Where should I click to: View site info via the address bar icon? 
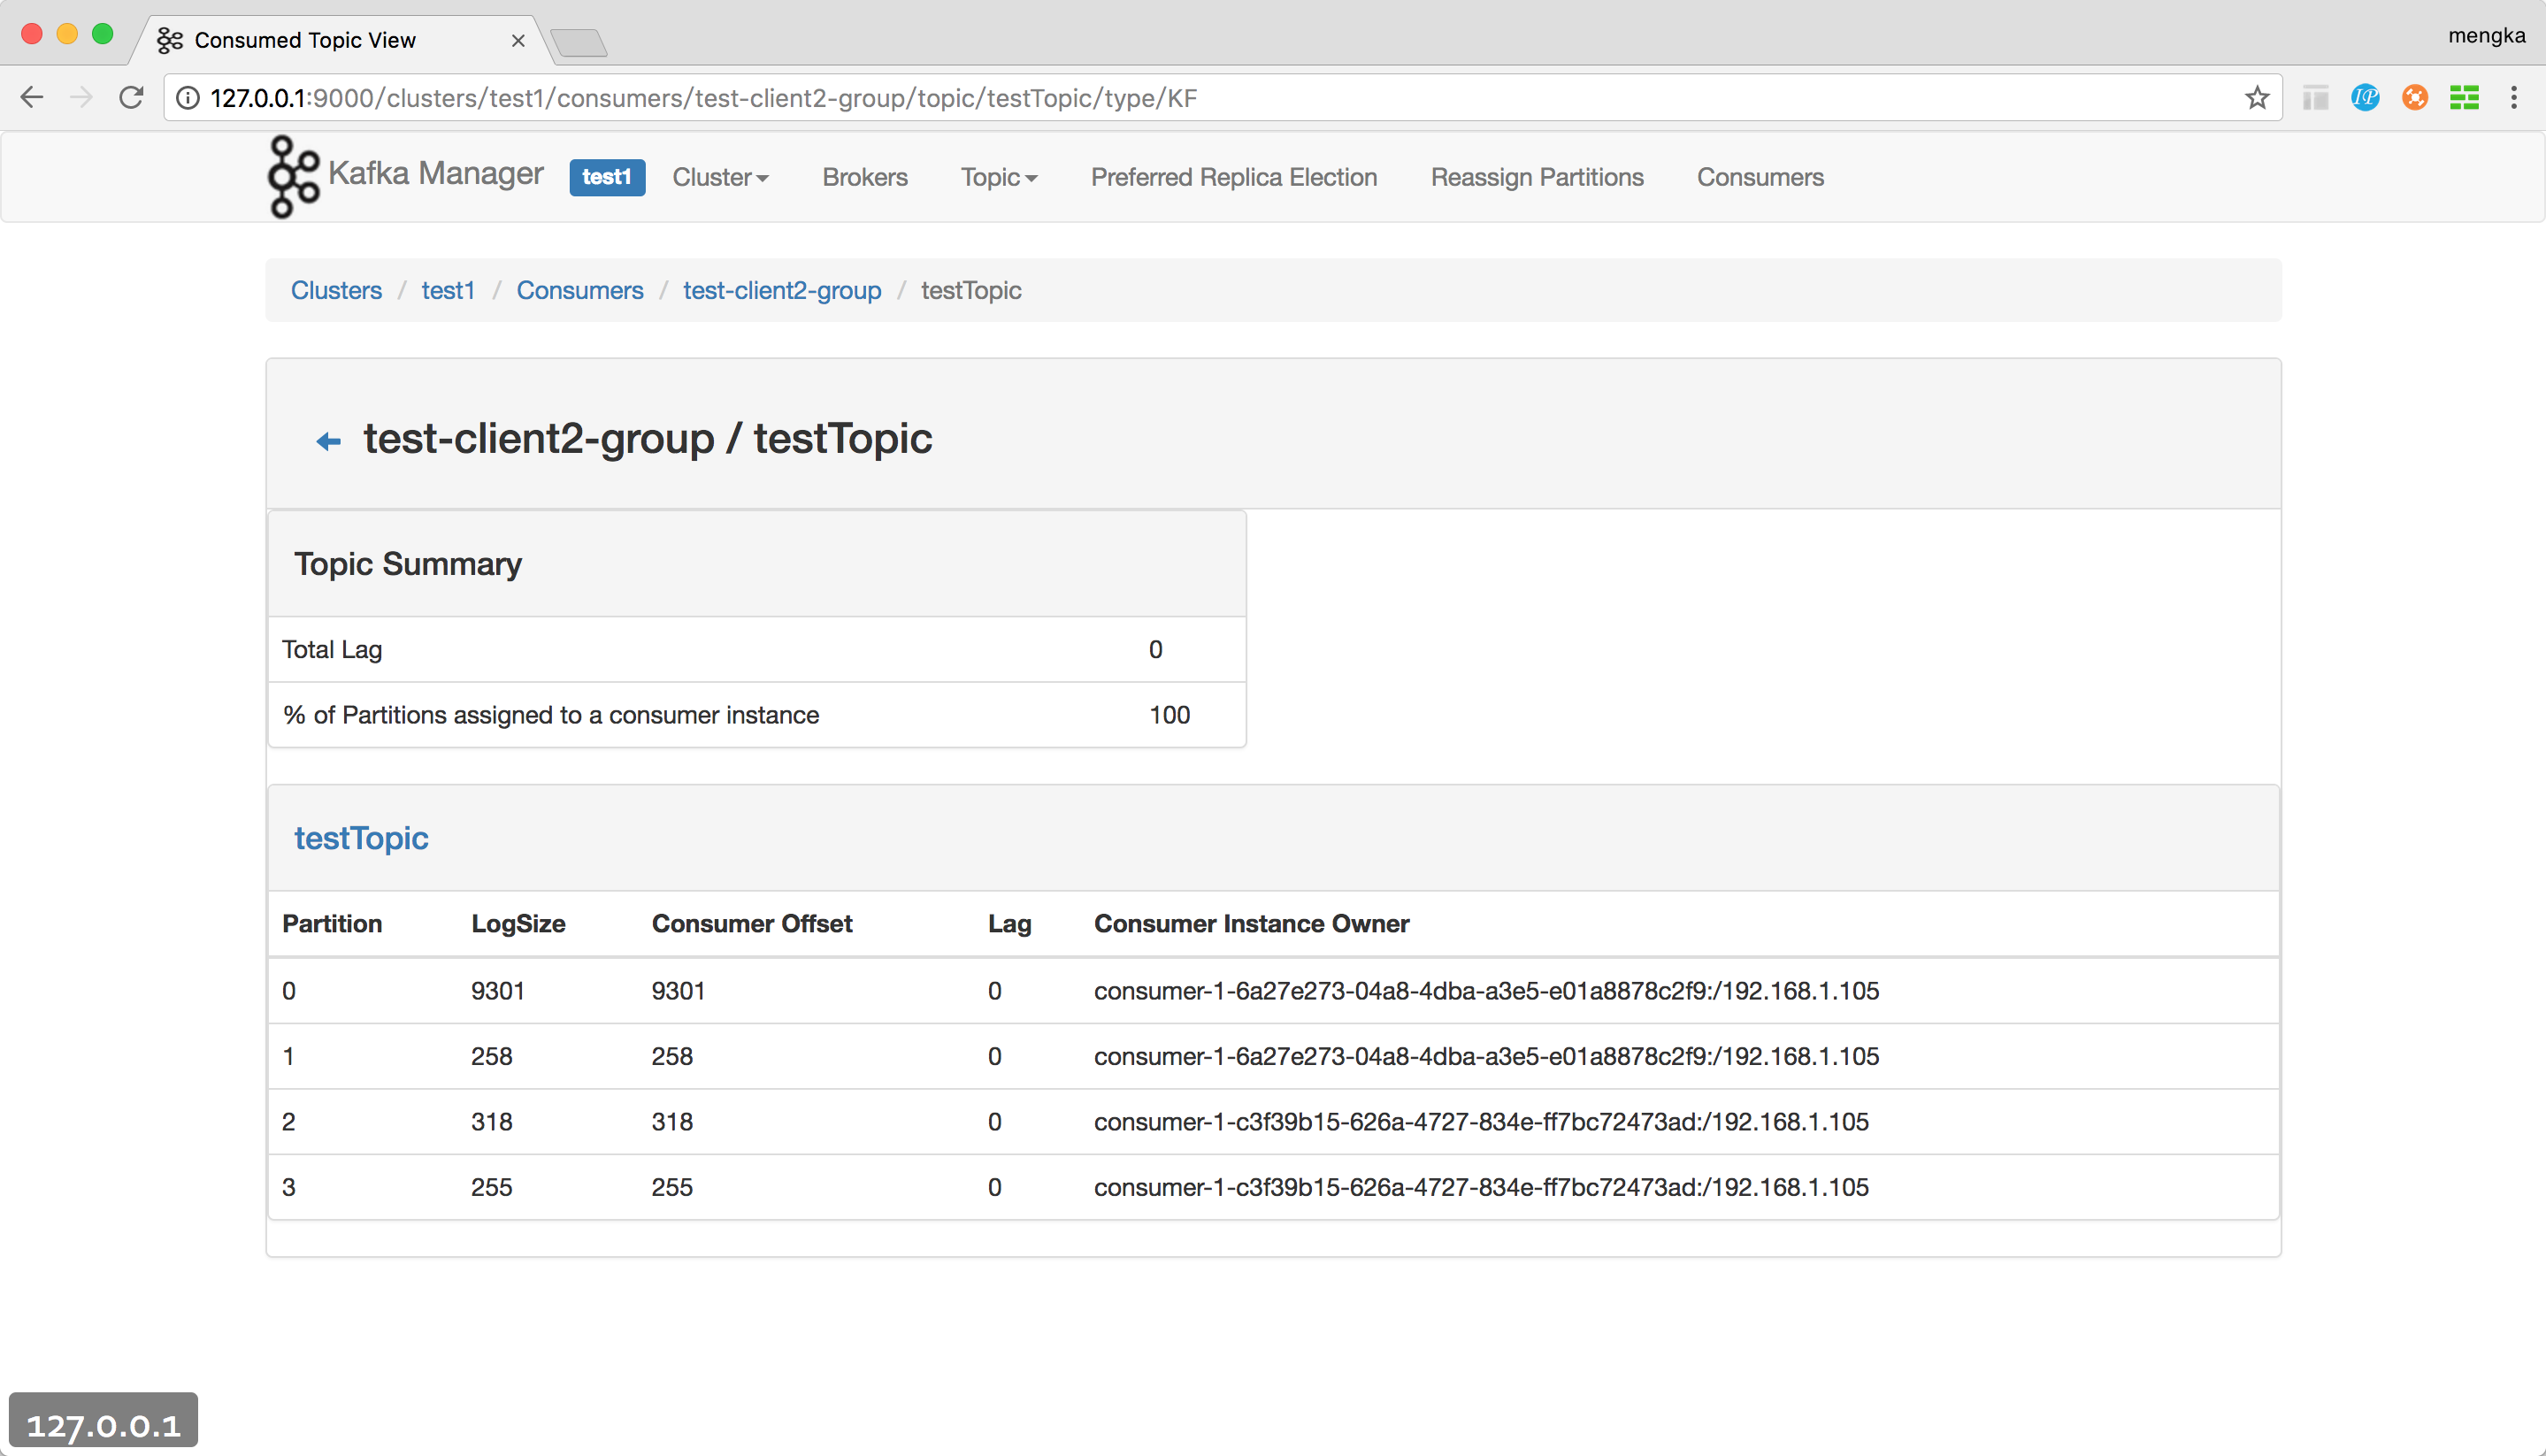click(188, 98)
